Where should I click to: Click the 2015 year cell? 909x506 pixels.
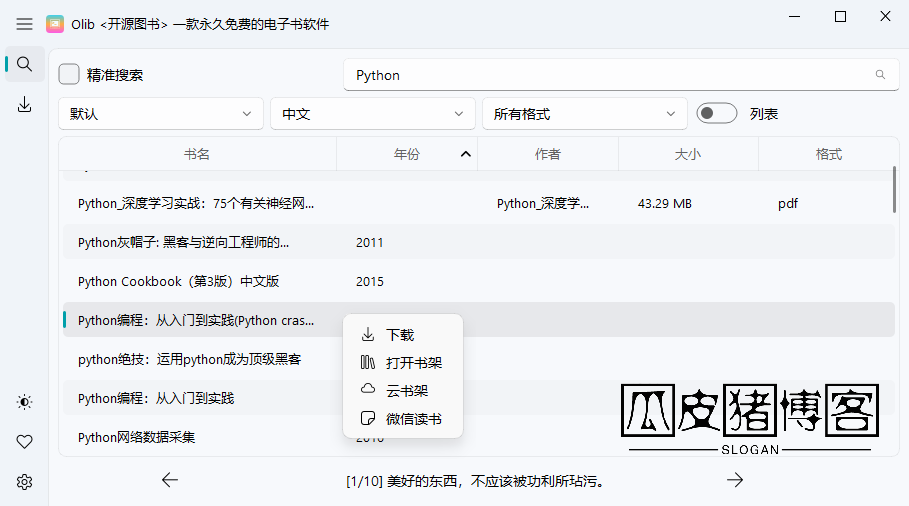coord(369,281)
